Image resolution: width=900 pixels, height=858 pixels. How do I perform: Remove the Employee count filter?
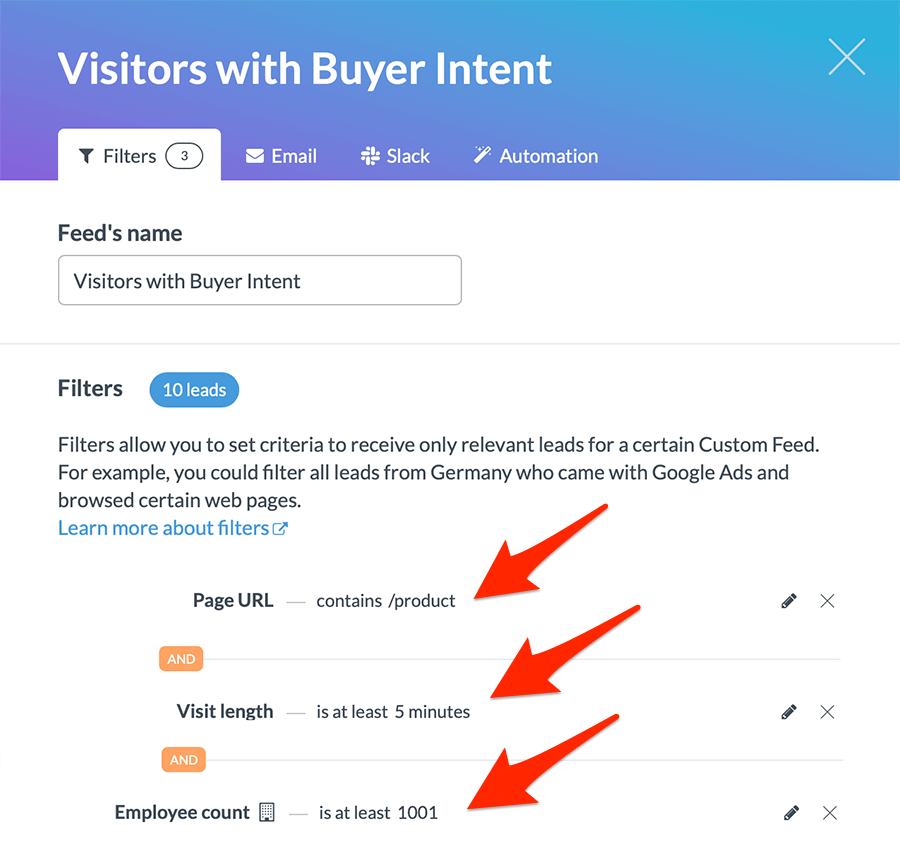(829, 813)
